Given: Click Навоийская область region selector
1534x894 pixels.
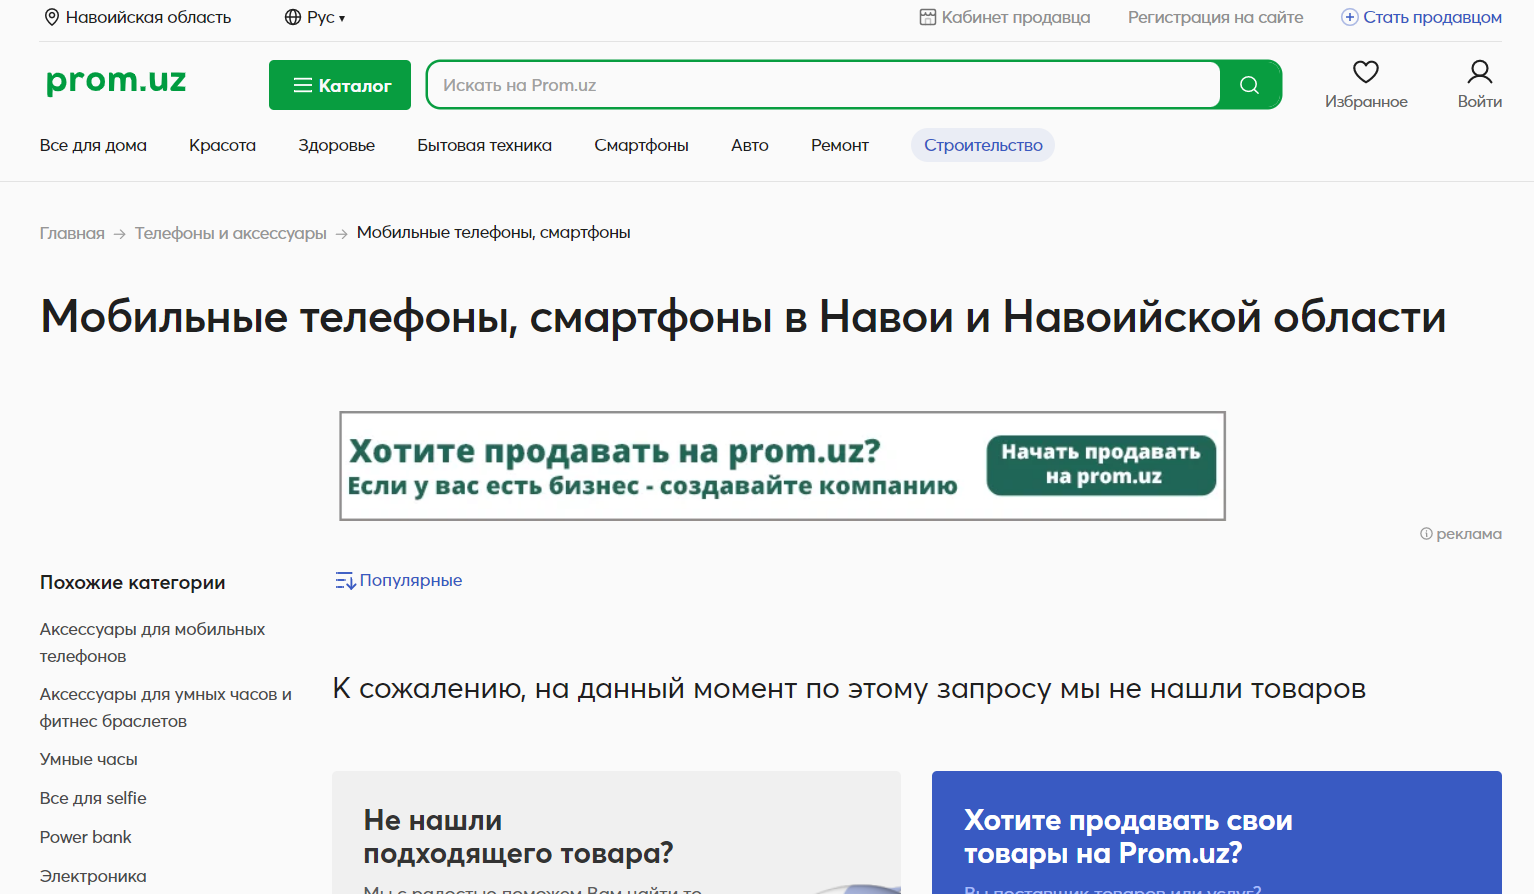Looking at the screenshot, I should (x=138, y=17).
